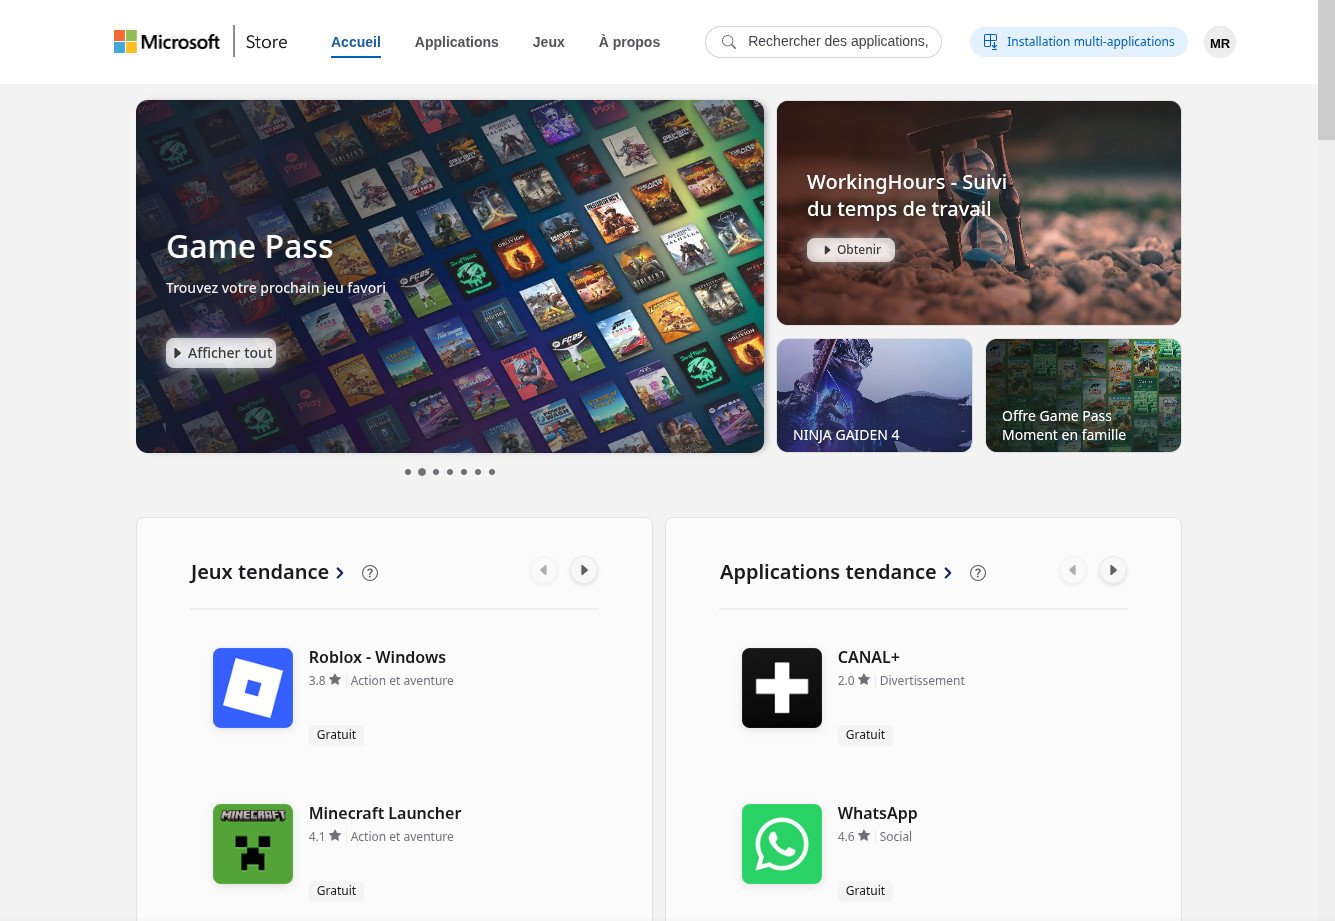Open the Minecraft Launcher icon
This screenshot has height=921, width=1335.
253,844
